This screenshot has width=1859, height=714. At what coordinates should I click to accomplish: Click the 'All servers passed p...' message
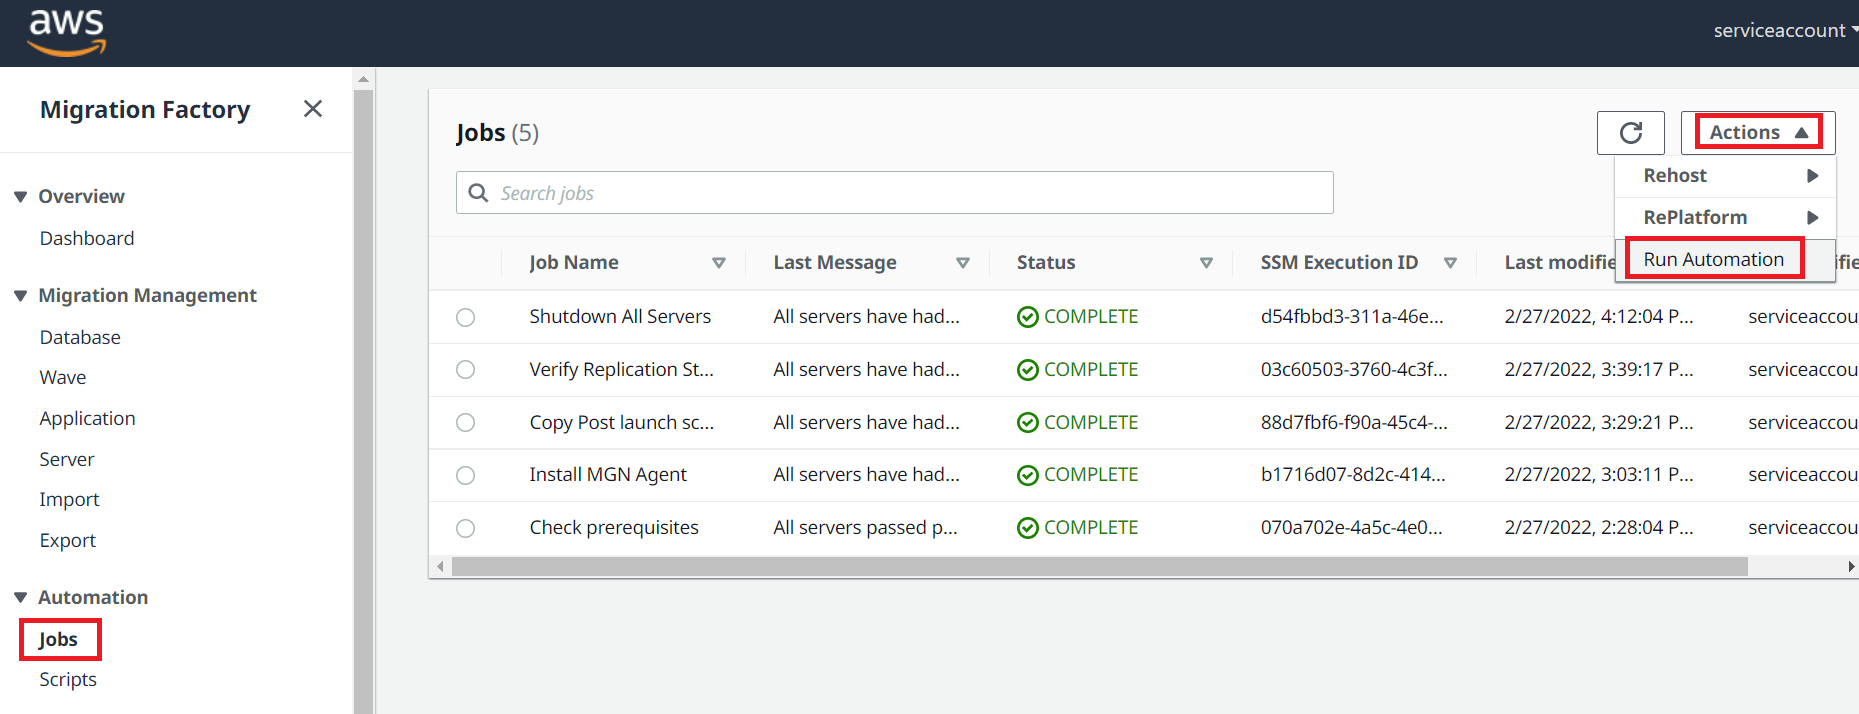coord(865,527)
